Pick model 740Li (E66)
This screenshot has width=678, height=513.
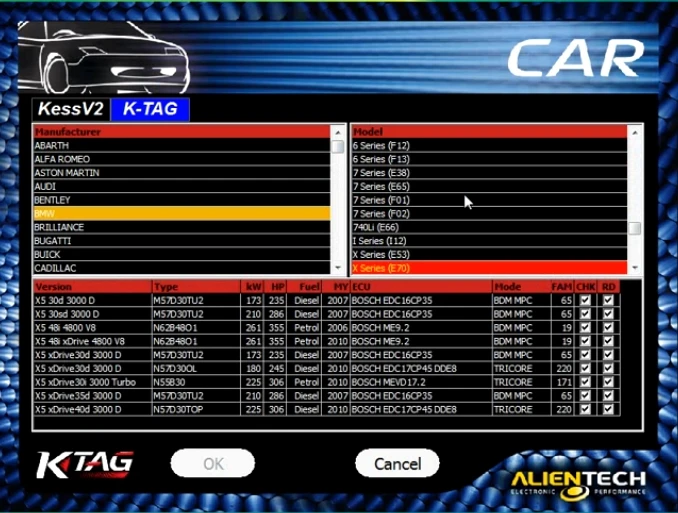[x=489, y=227]
